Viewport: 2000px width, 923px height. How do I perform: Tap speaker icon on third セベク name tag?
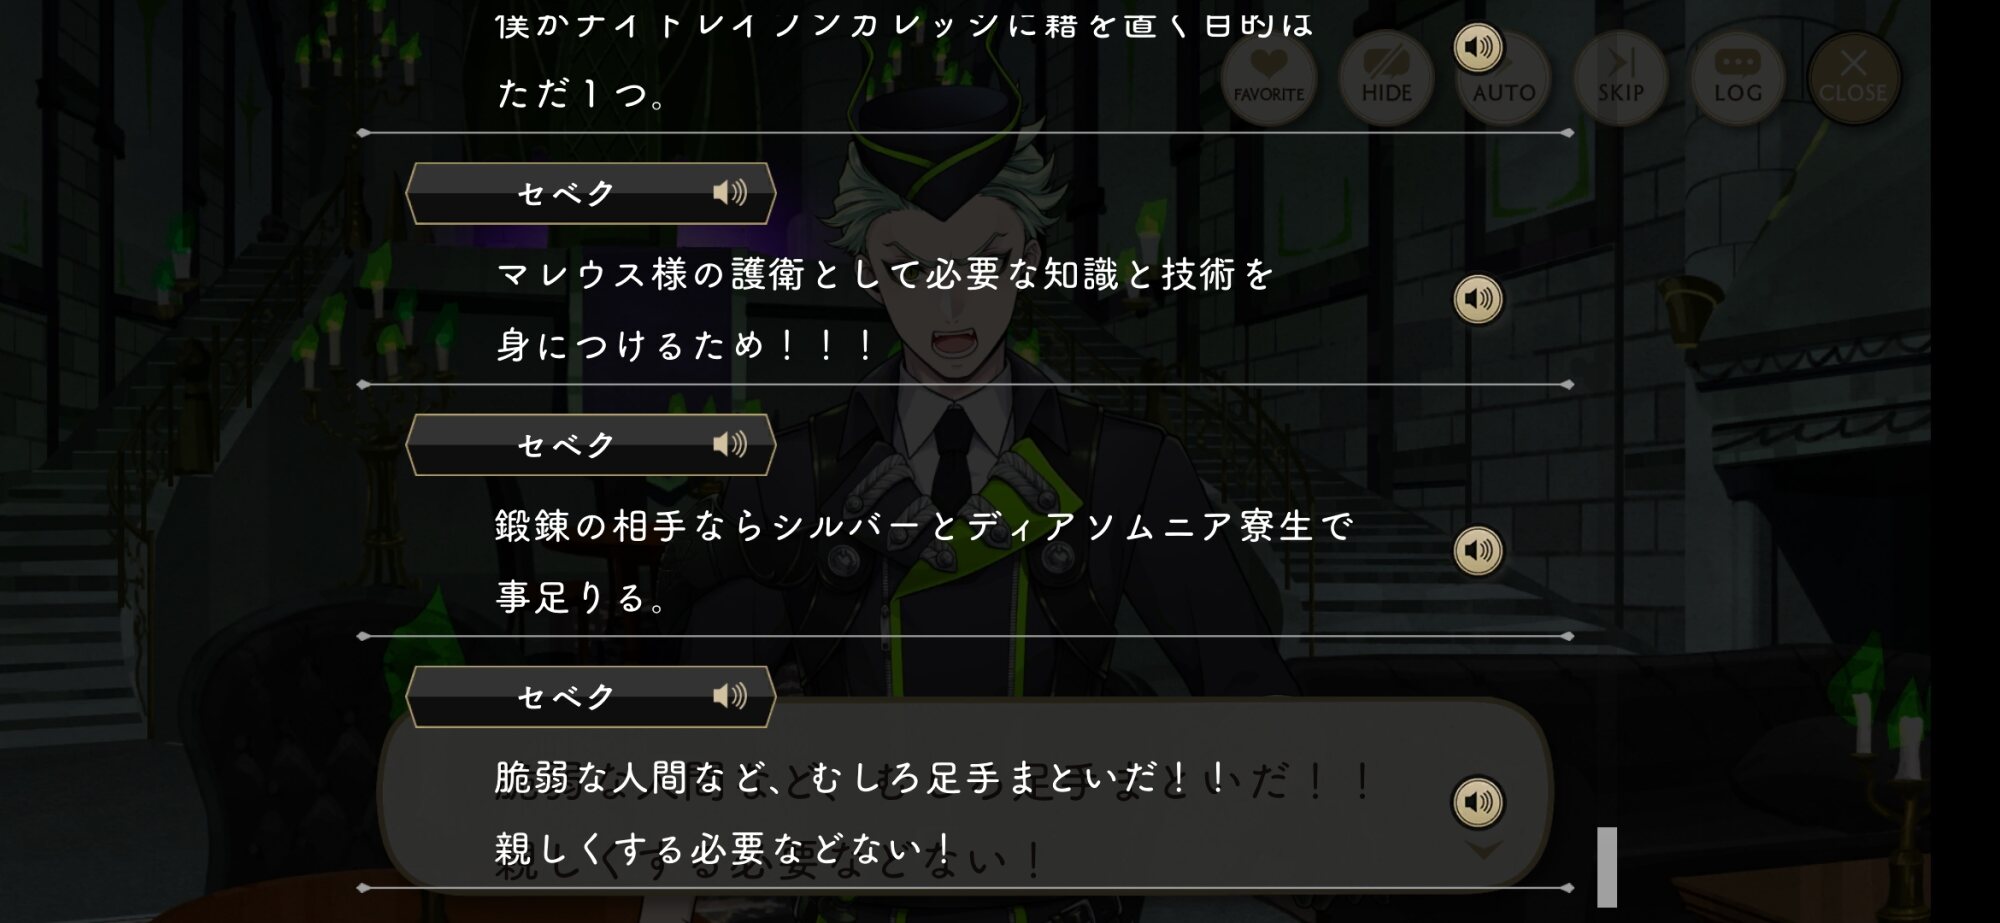[x=730, y=695]
